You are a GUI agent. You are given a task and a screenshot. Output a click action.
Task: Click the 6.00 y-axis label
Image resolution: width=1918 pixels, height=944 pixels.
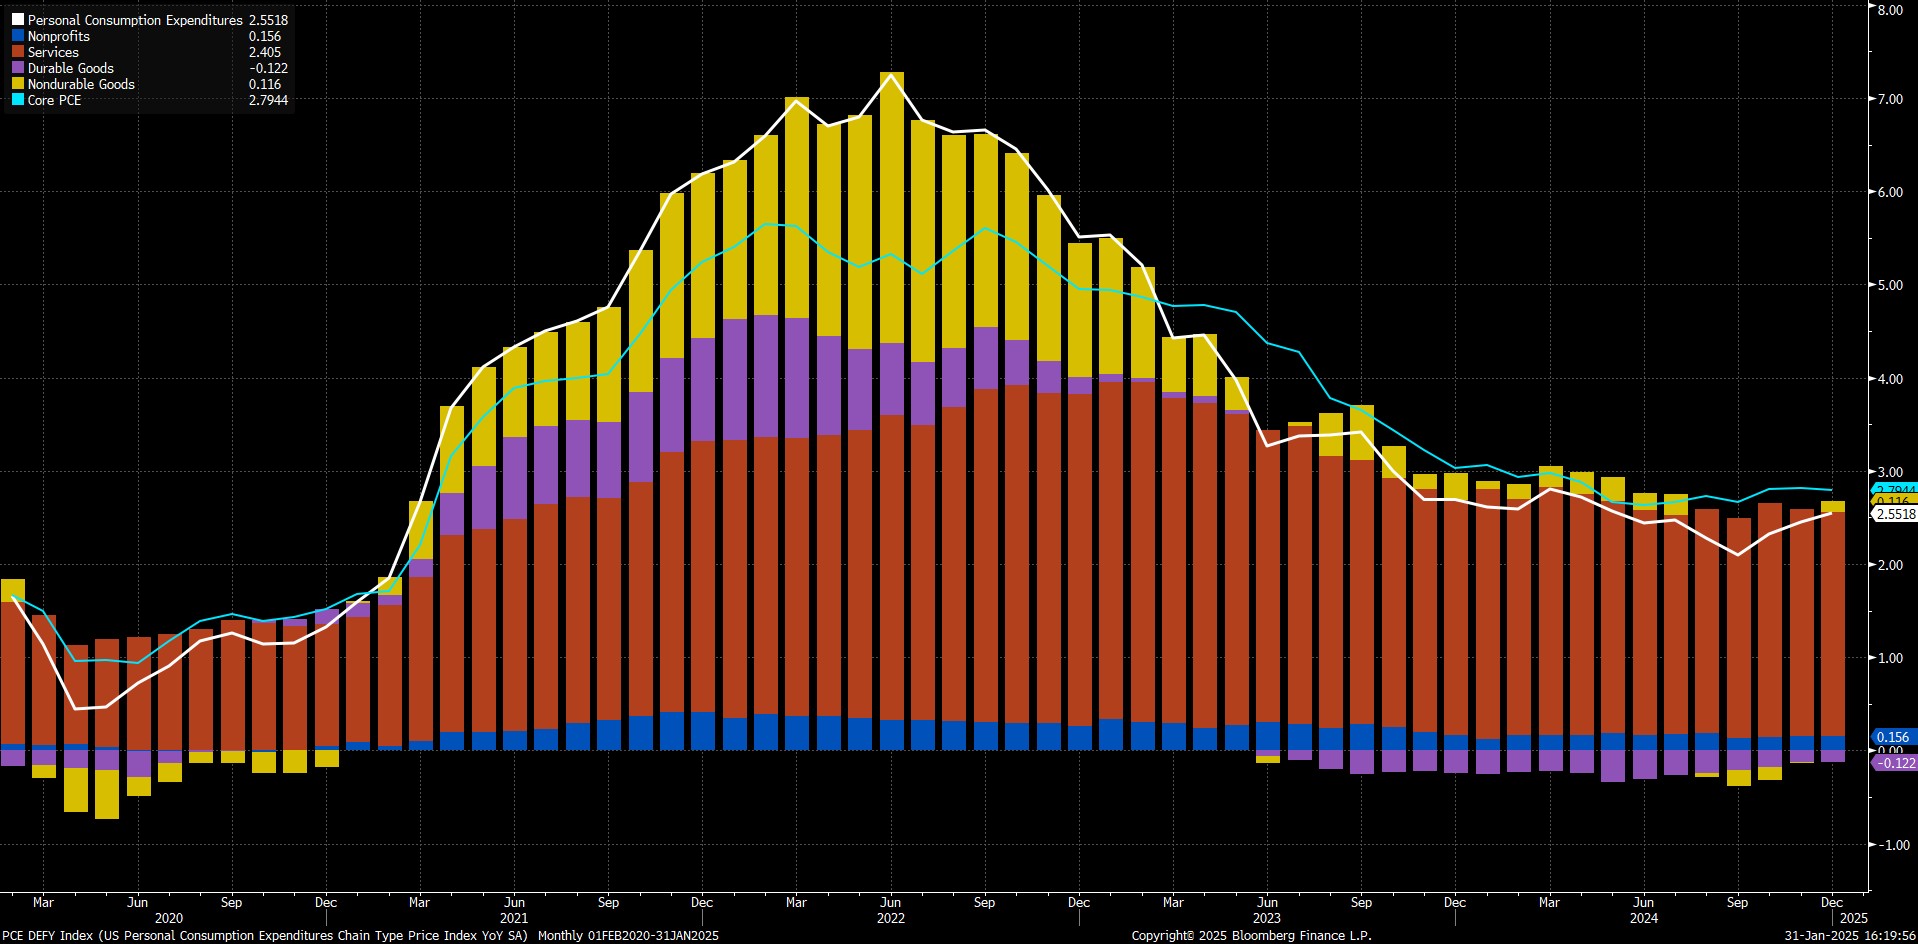coord(1890,192)
